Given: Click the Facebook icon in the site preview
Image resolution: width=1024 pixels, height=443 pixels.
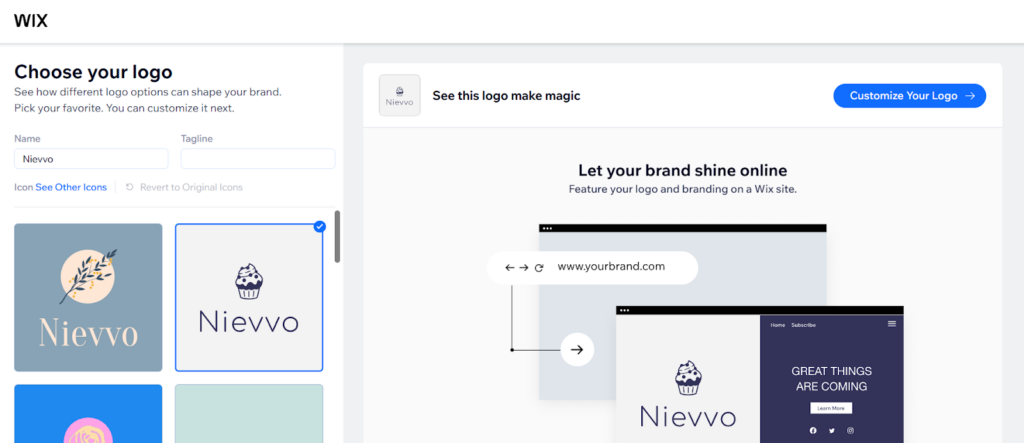Looking at the screenshot, I should (813, 430).
